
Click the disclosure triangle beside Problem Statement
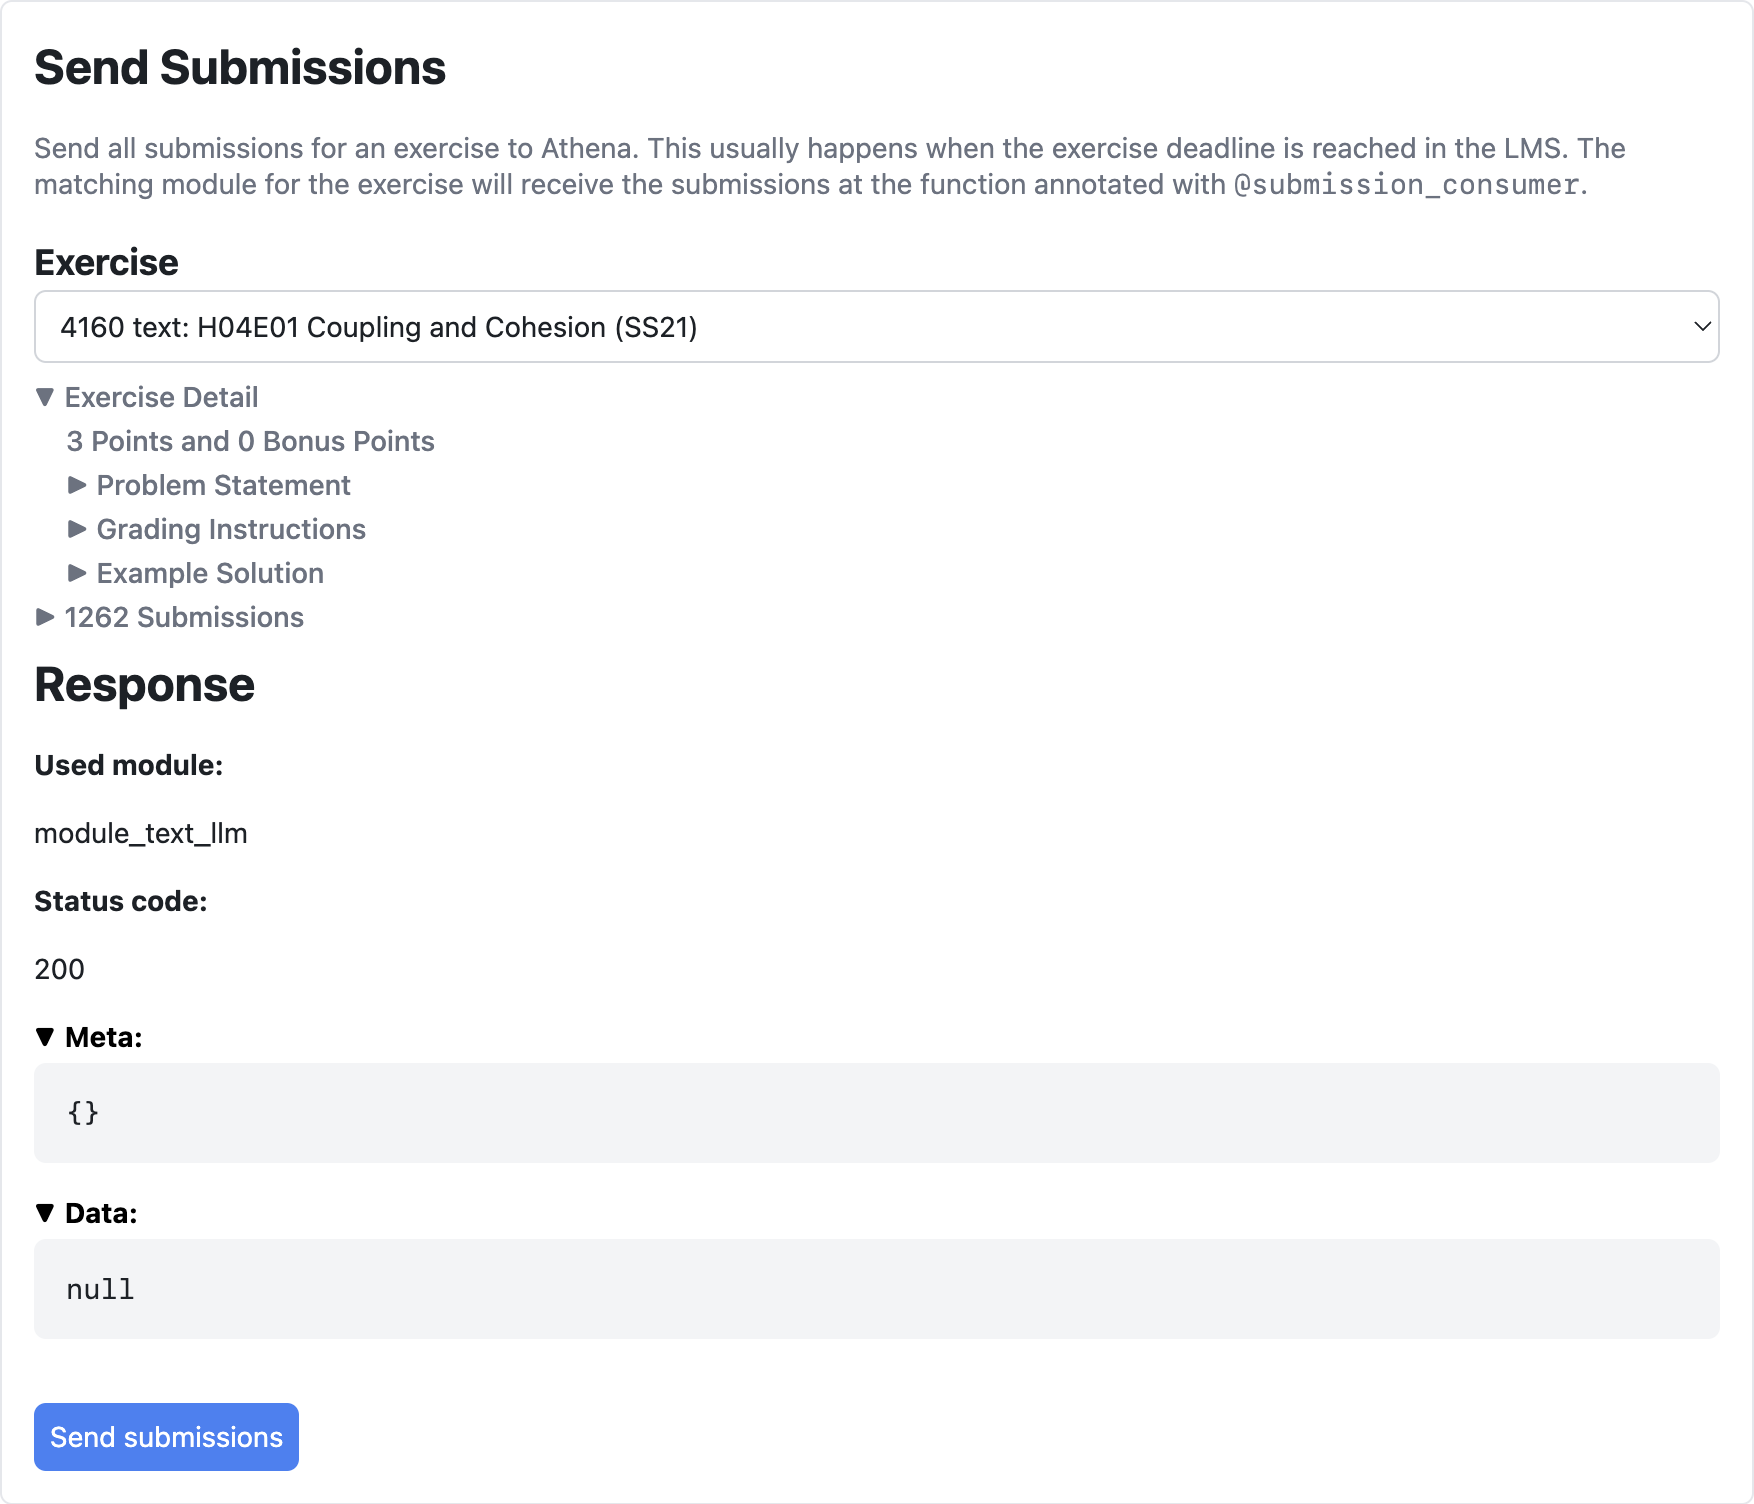point(78,485)
